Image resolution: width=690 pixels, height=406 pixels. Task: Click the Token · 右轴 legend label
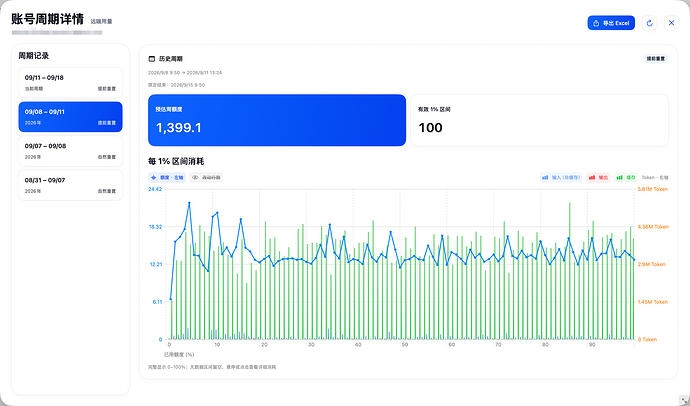pos(655,178)
